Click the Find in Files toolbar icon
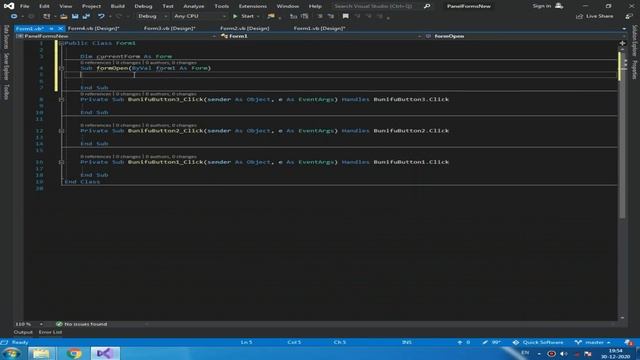Screen dimensions: 640x360 click(x=271, y=16)
